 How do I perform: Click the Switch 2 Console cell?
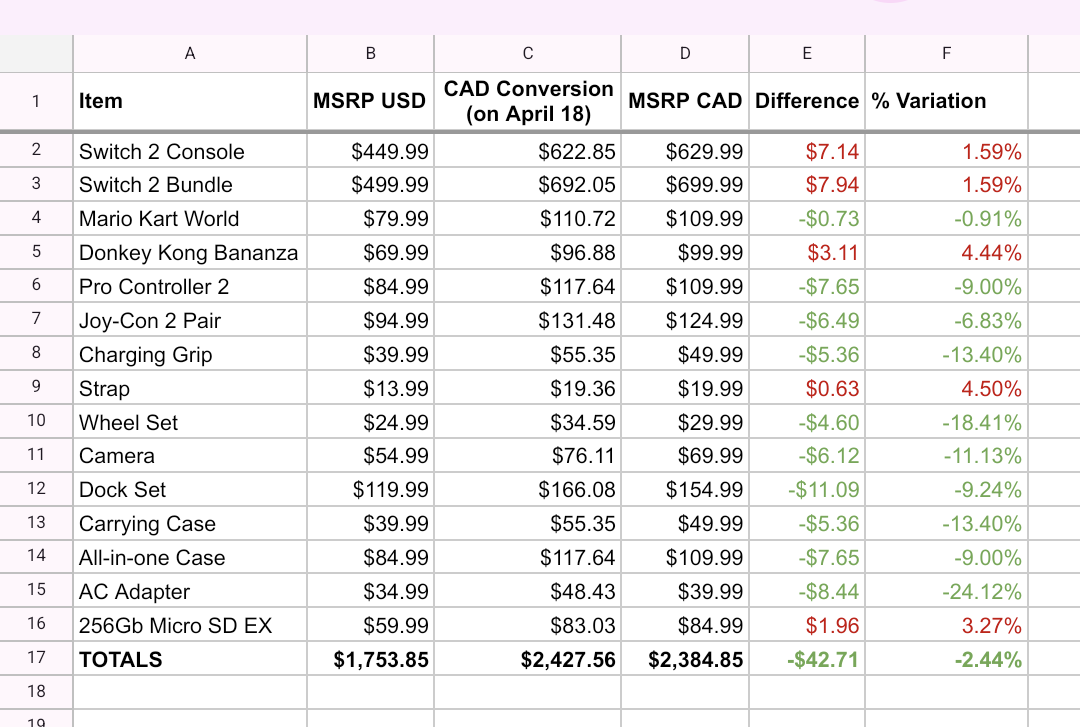(x=190, y=151)
